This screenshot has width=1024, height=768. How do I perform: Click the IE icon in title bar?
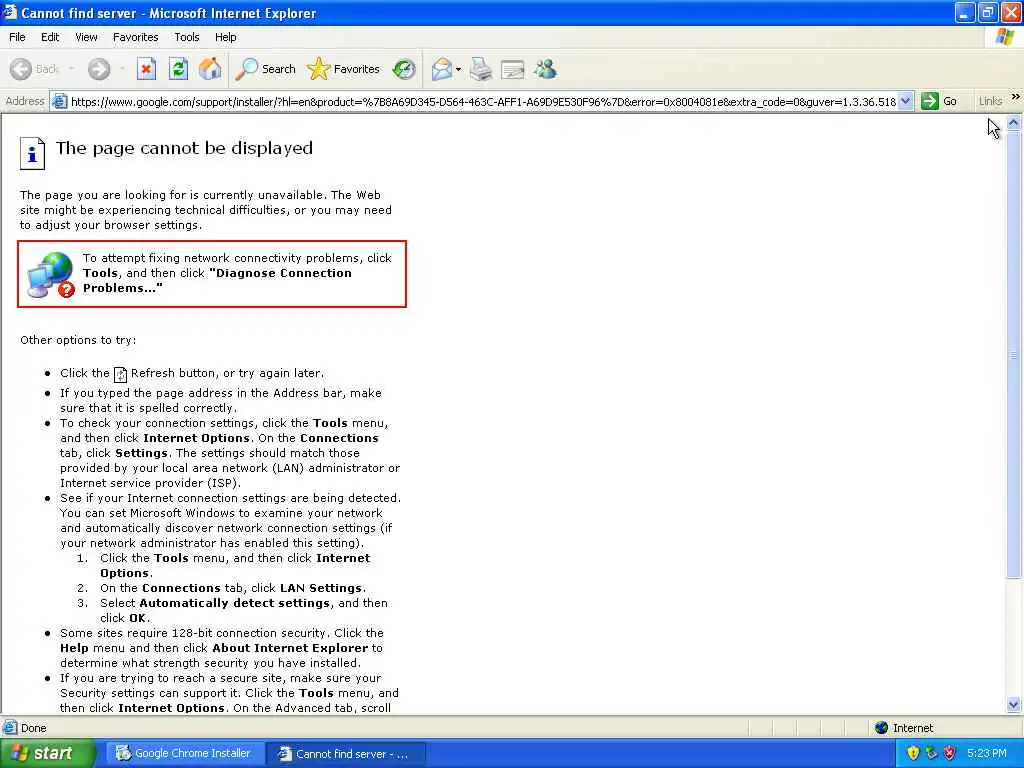(x=10, y=12)
